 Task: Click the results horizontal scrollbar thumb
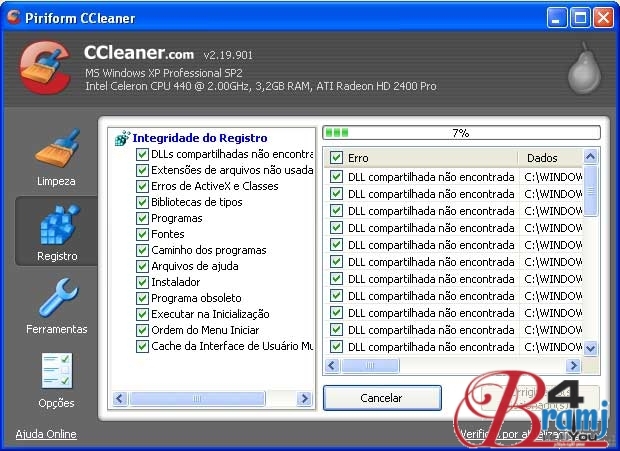370,365
